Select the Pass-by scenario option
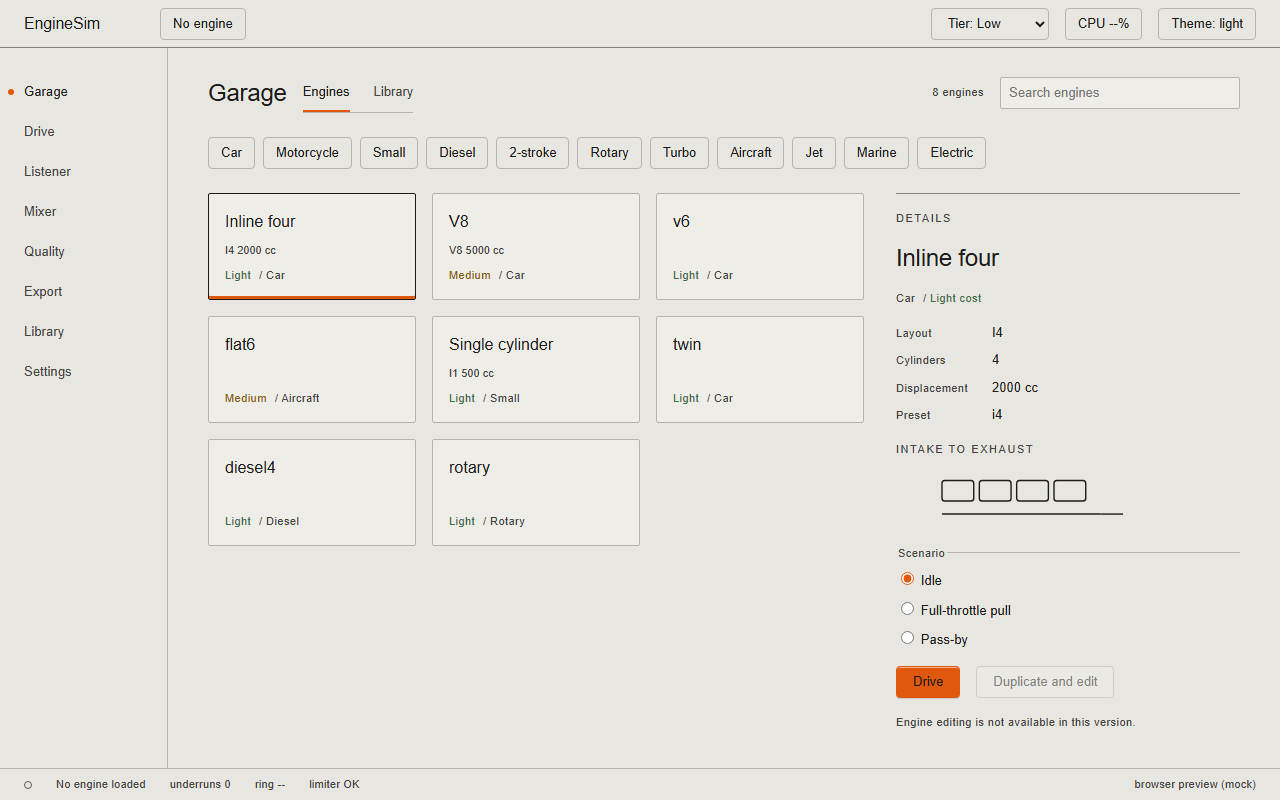 908,638
